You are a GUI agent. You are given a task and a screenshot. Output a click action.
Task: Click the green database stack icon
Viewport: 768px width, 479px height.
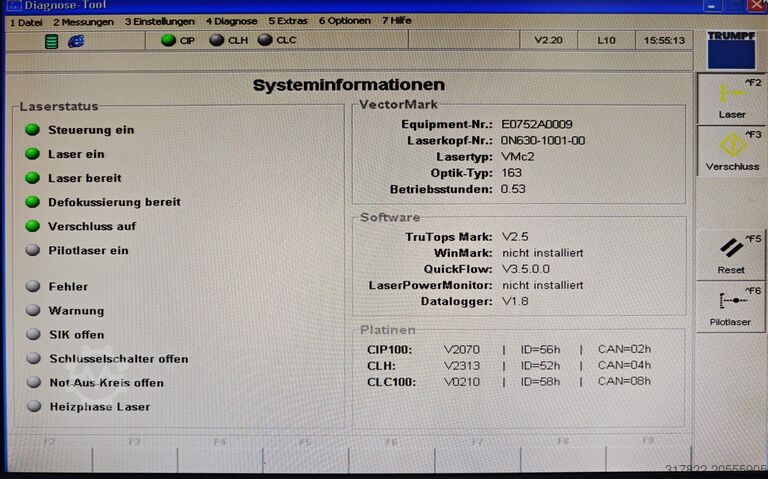coord(51,42)
